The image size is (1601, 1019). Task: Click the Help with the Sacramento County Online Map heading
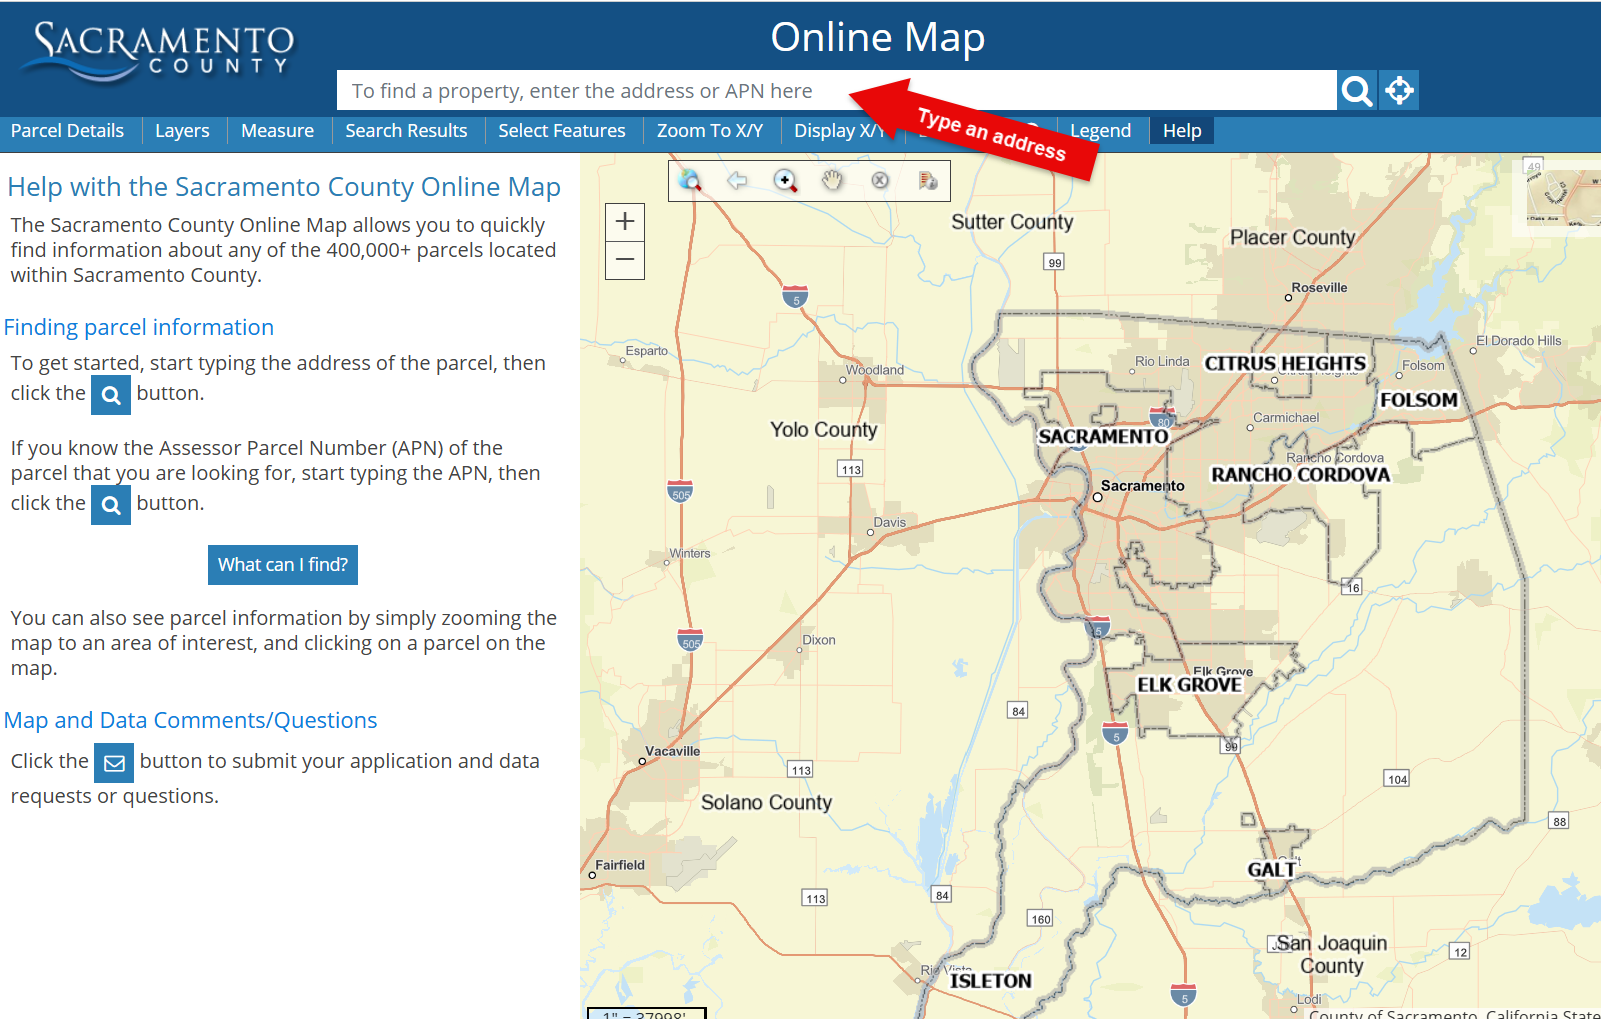point(284,187)
